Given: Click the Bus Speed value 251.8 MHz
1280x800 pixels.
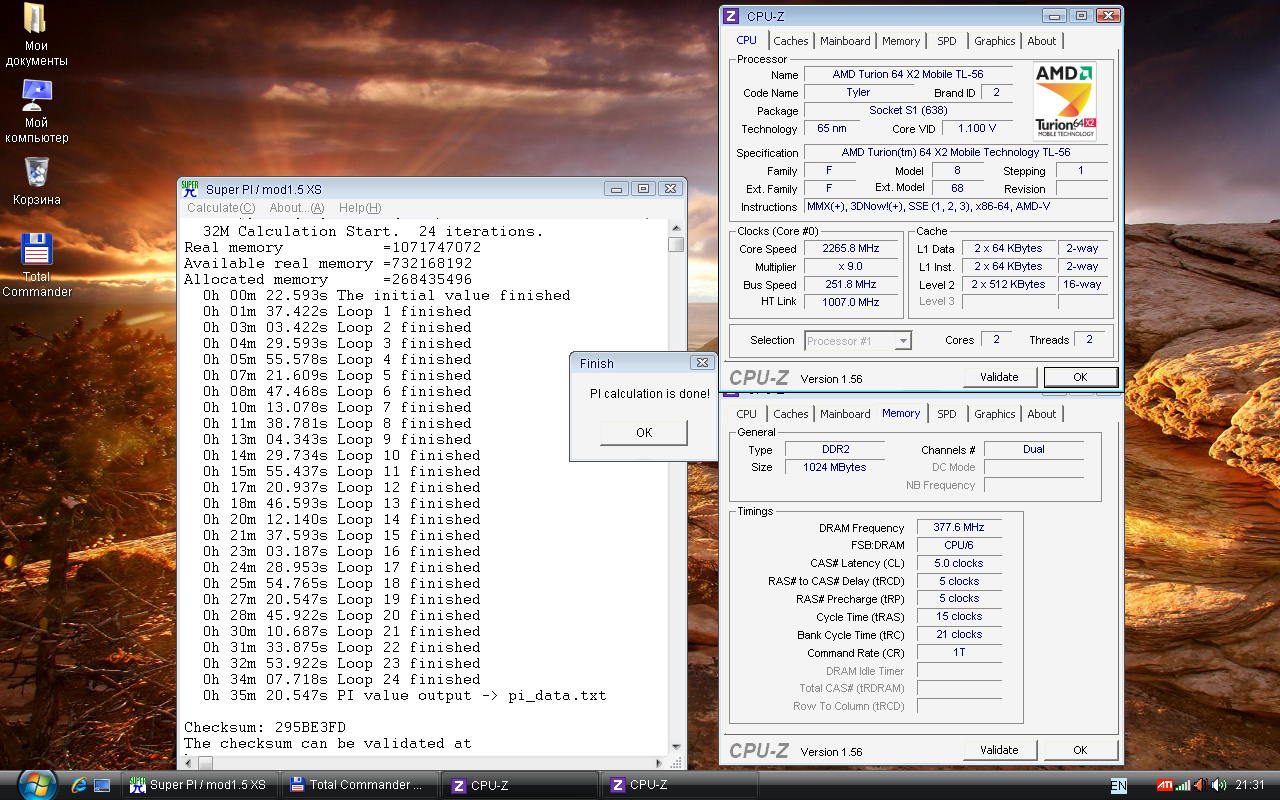Looking at the screenshot, I should (852, 284).
